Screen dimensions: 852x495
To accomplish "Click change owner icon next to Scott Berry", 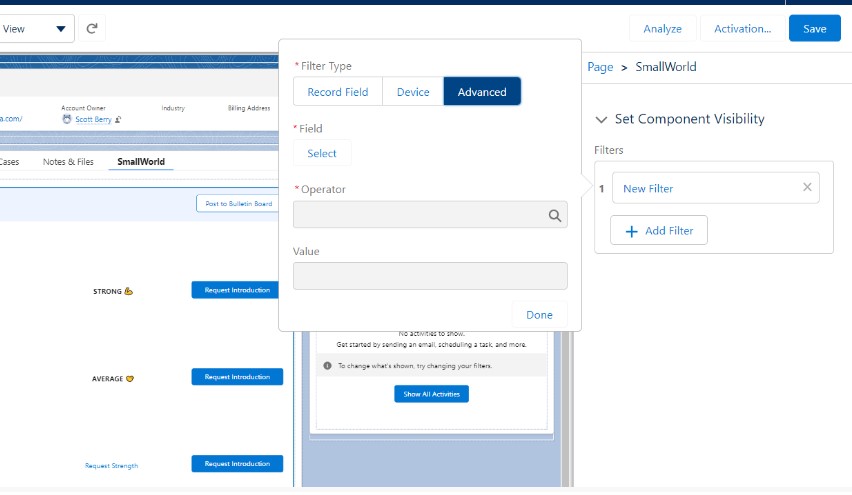I will click(118, 118).
